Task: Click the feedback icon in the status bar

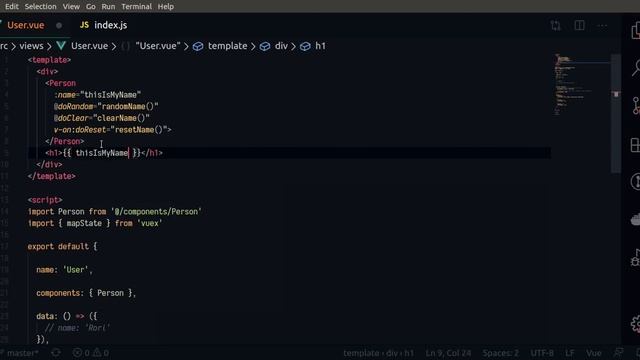Action: [619, 353]
